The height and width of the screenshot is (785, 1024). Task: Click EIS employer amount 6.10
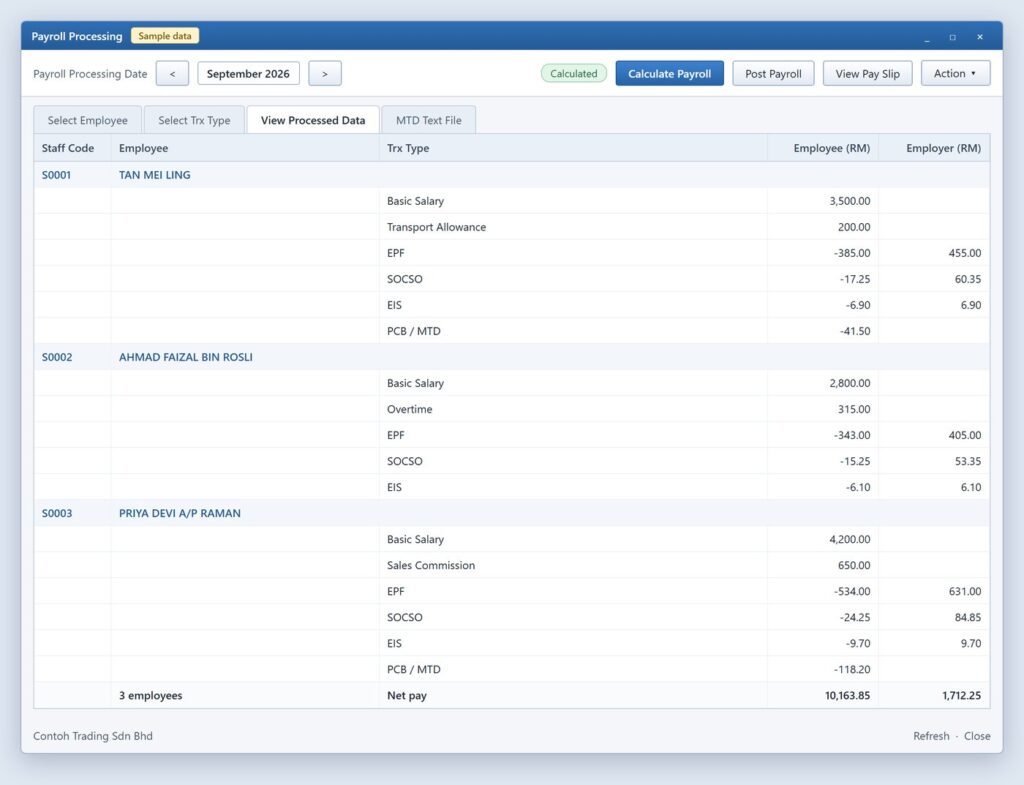pos(970,487)
